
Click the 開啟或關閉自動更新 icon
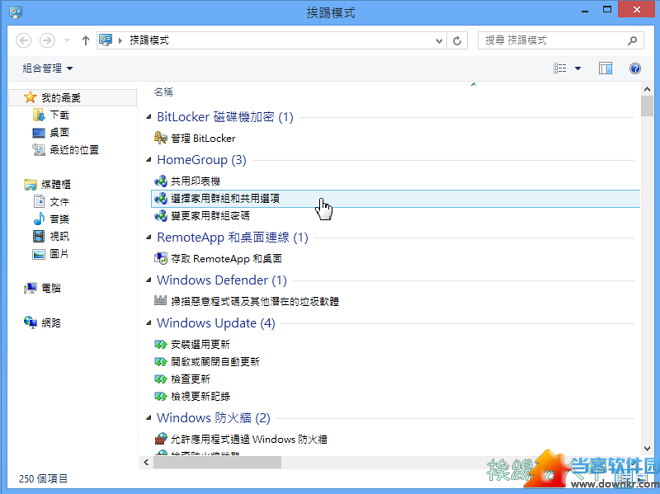160,361
